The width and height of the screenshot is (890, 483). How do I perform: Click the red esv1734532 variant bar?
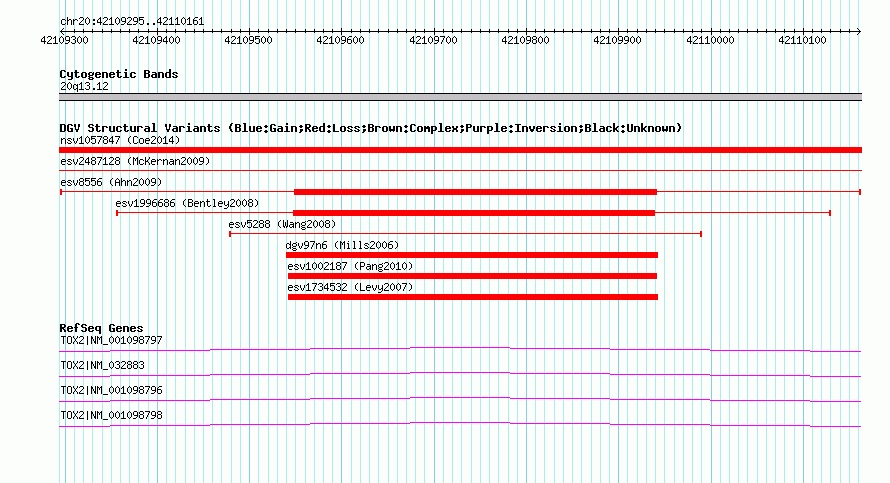(473, 297)
